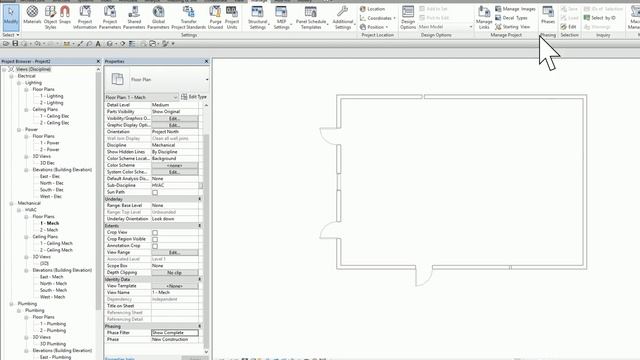Collapse the Identity Data section
640x360 pixels.
tap(200, 279)
